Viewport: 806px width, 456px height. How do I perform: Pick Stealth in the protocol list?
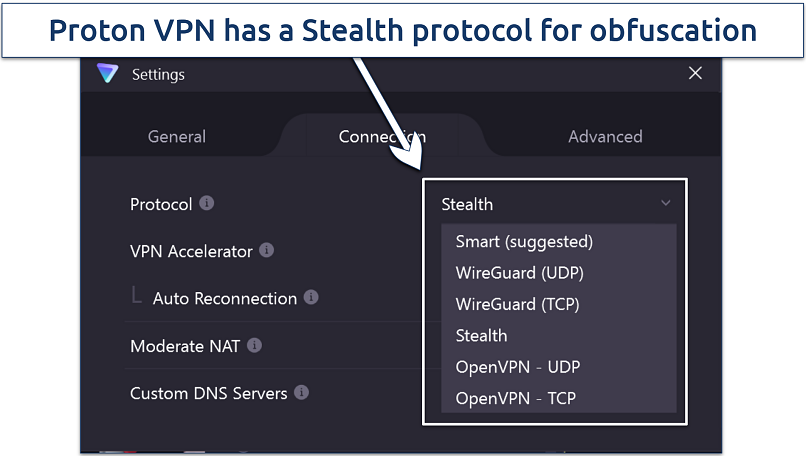pyautogui.click(x=481, y=335)
